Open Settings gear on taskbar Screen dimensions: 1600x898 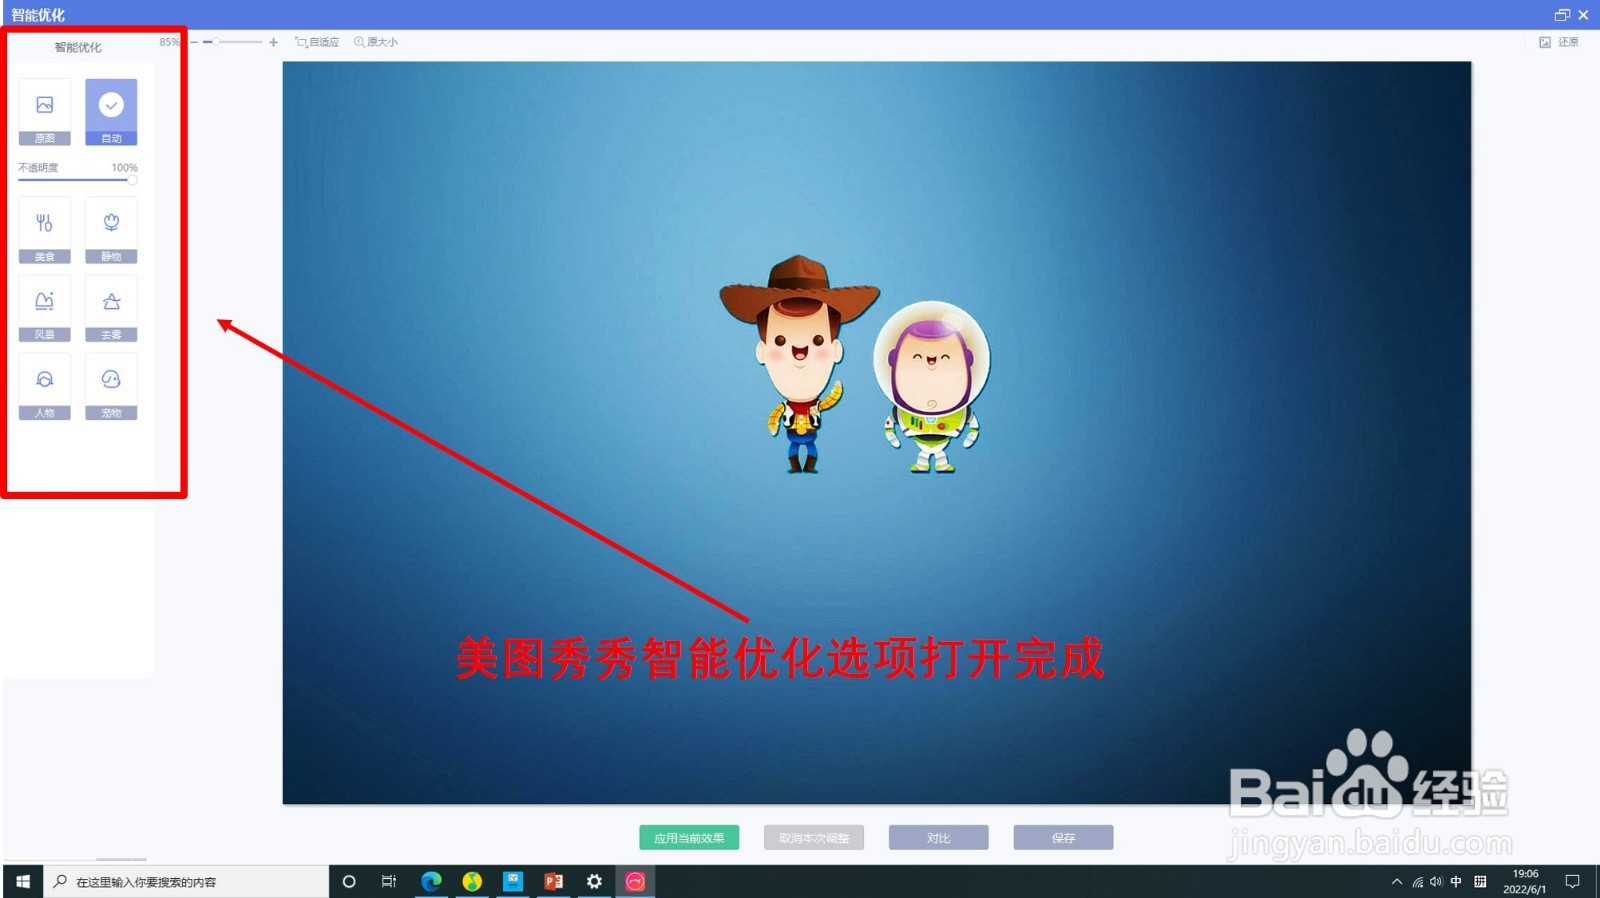(594, 881)
